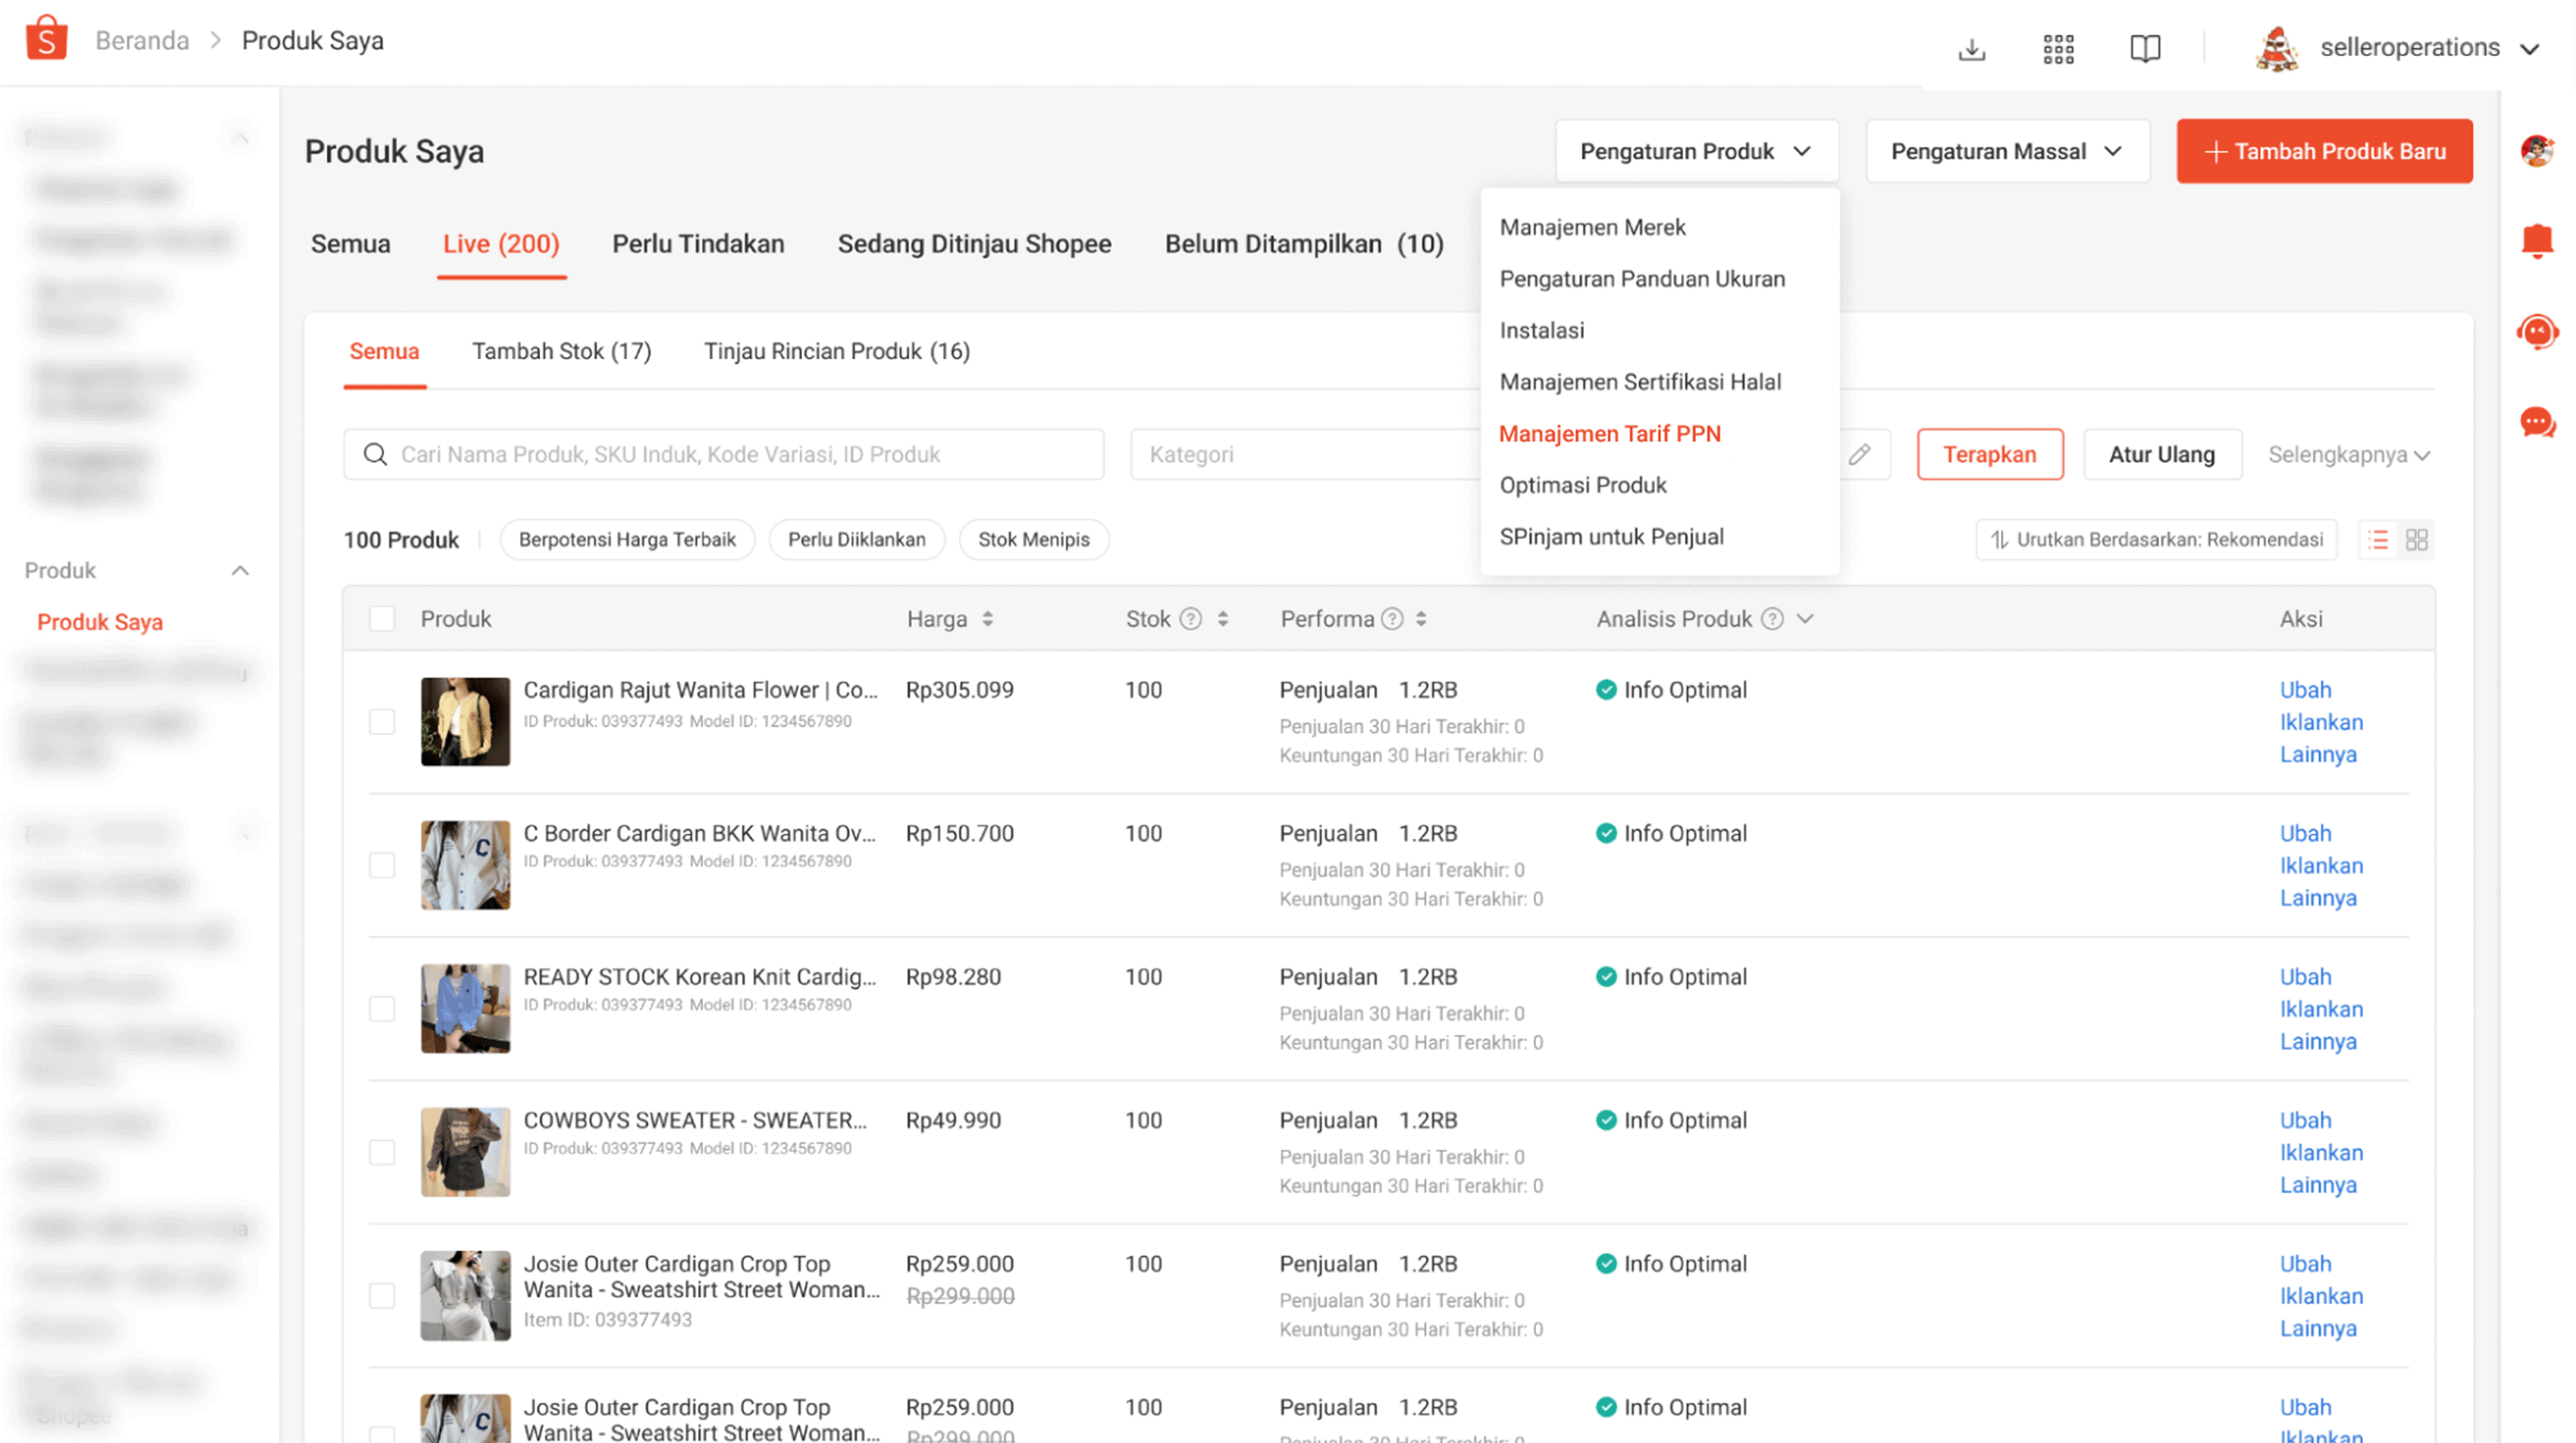The image size is (2576, 1443).
Task: Switch to list view icon
Action: tap(2378, 540)
